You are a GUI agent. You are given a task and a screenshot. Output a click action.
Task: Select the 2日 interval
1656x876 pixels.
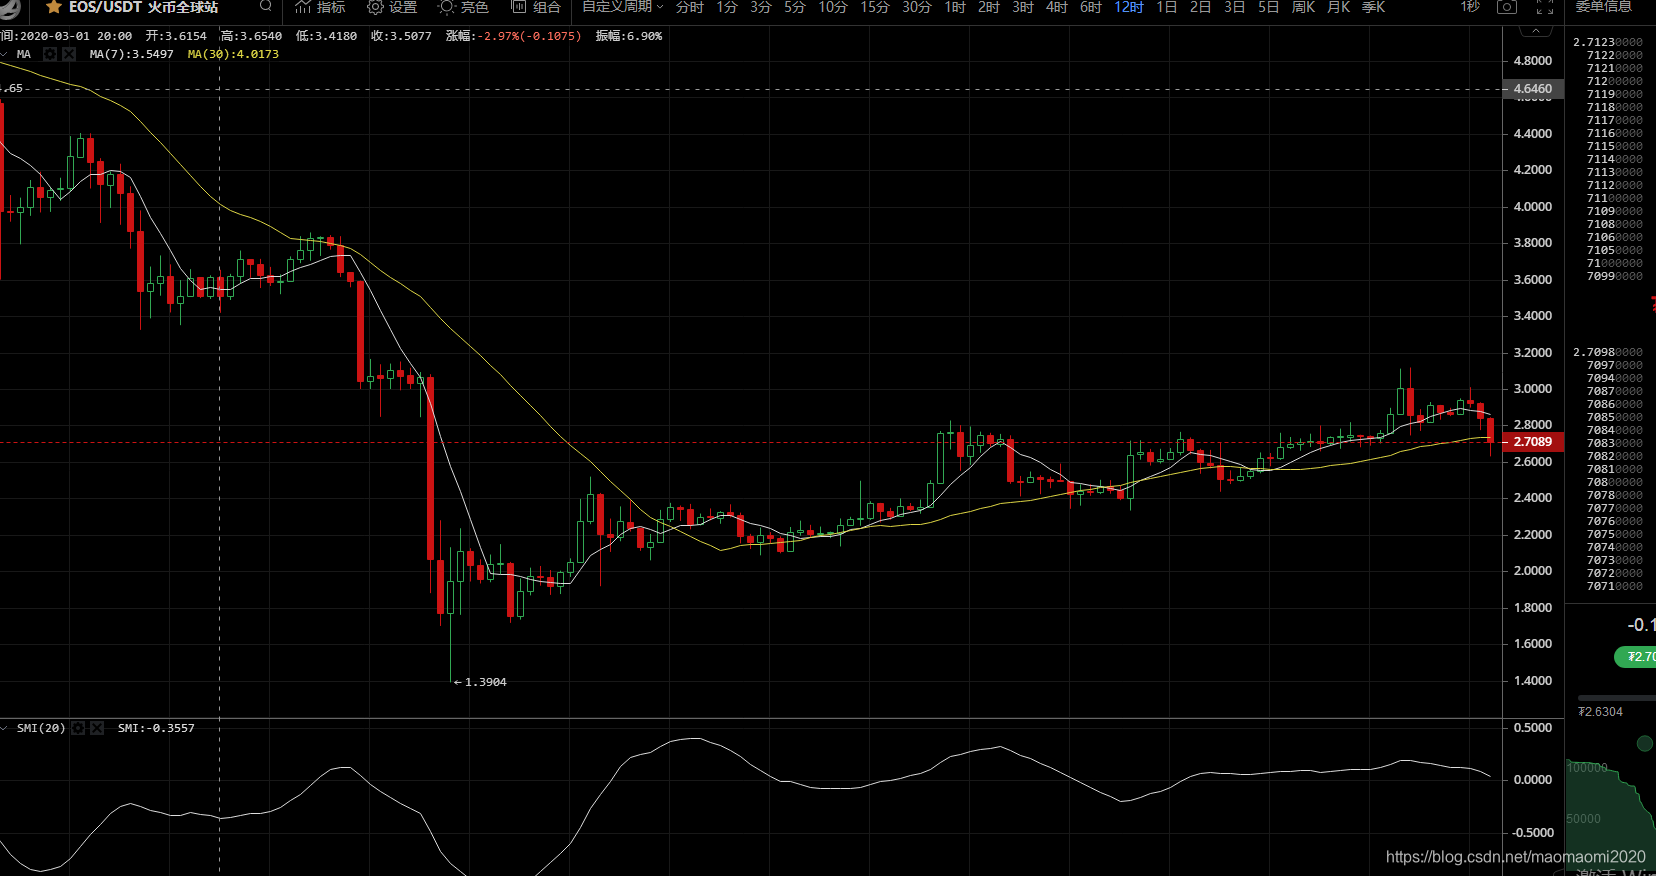tap(1201, 7)
